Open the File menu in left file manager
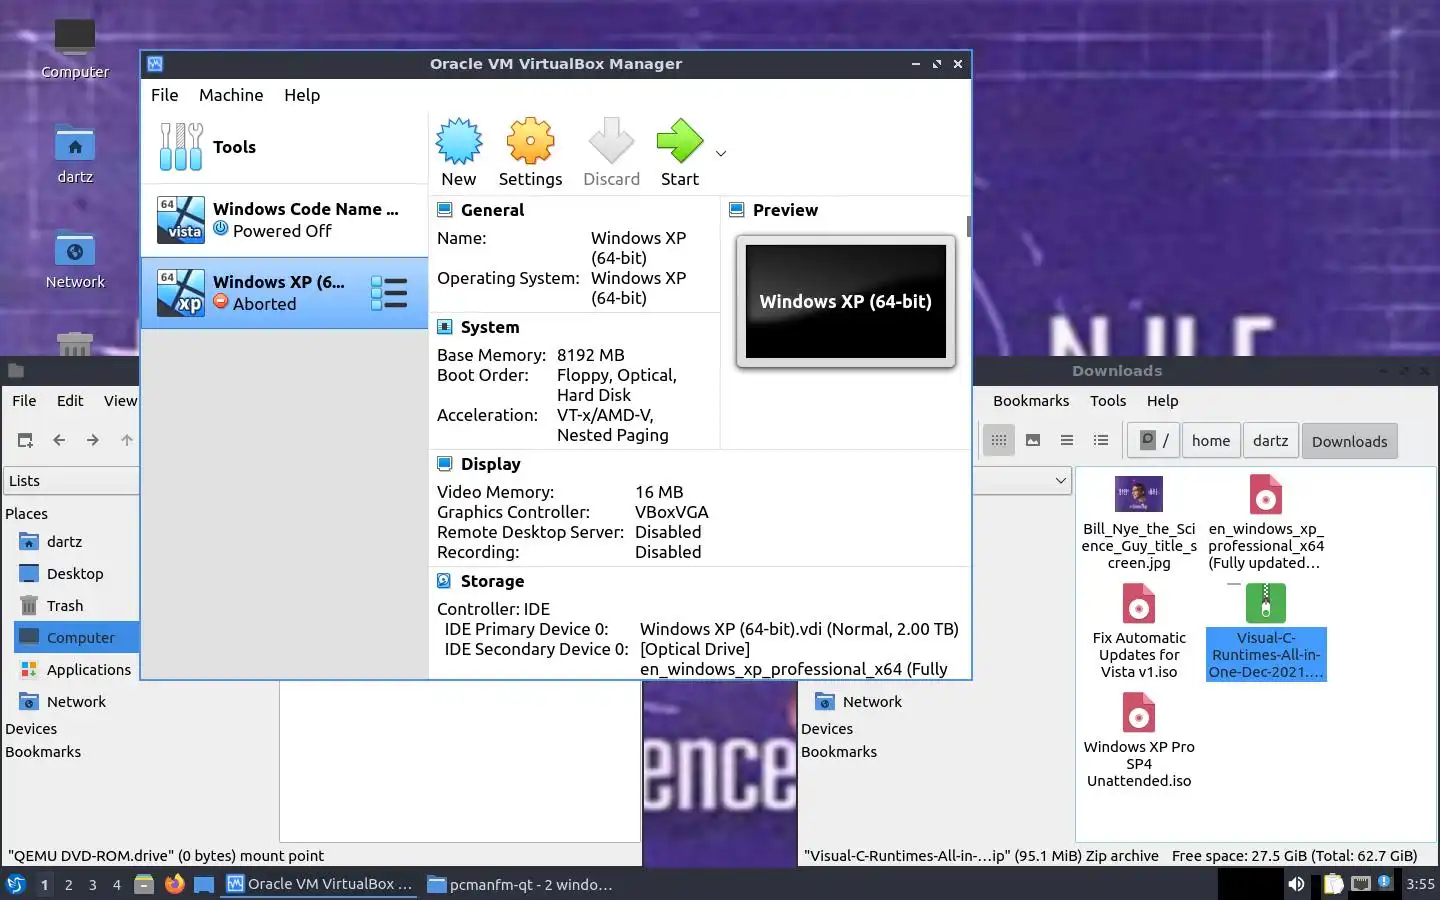This screenshot has height=900, width=1440. tap(24, 400)
